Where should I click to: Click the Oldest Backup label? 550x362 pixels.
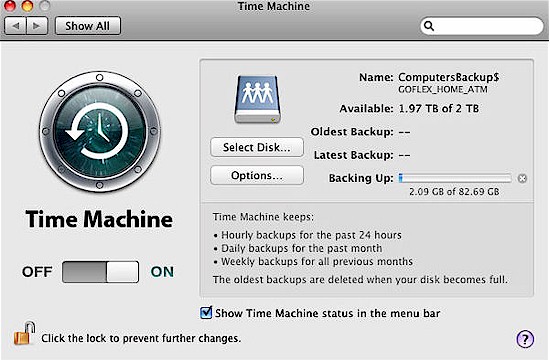(x=352, y=132)
